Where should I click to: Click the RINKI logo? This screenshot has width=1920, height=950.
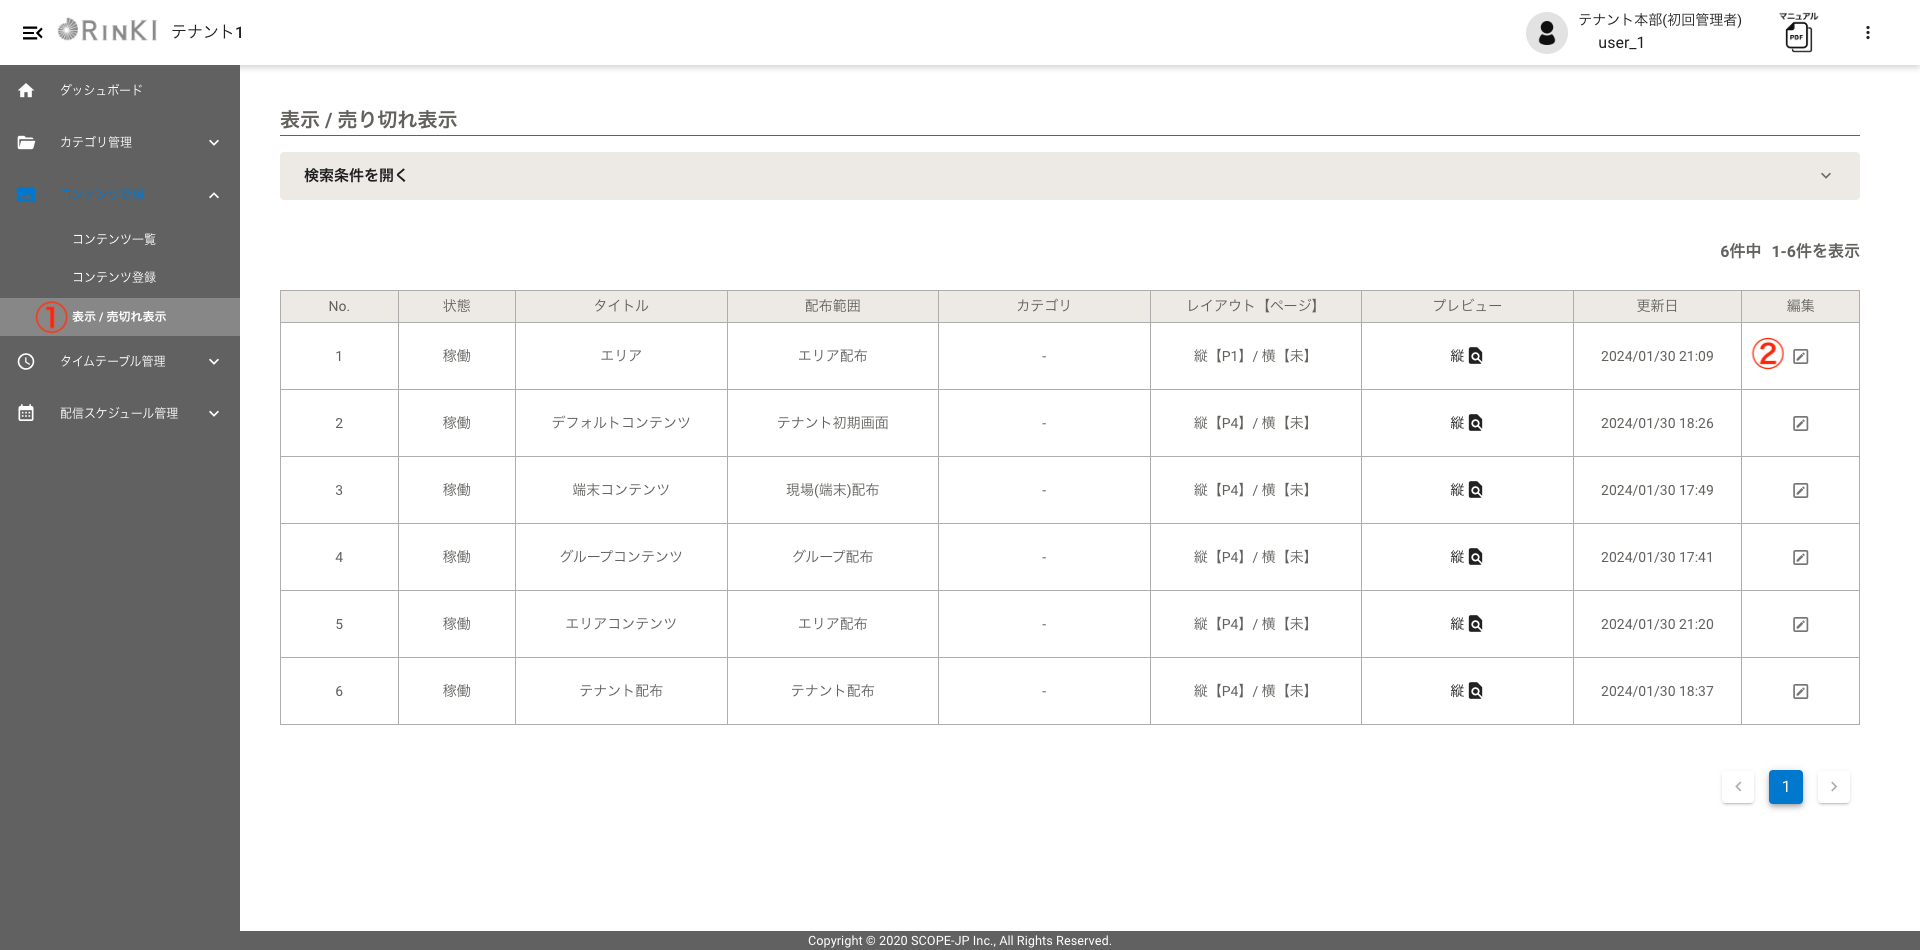[x=108, y=31]
